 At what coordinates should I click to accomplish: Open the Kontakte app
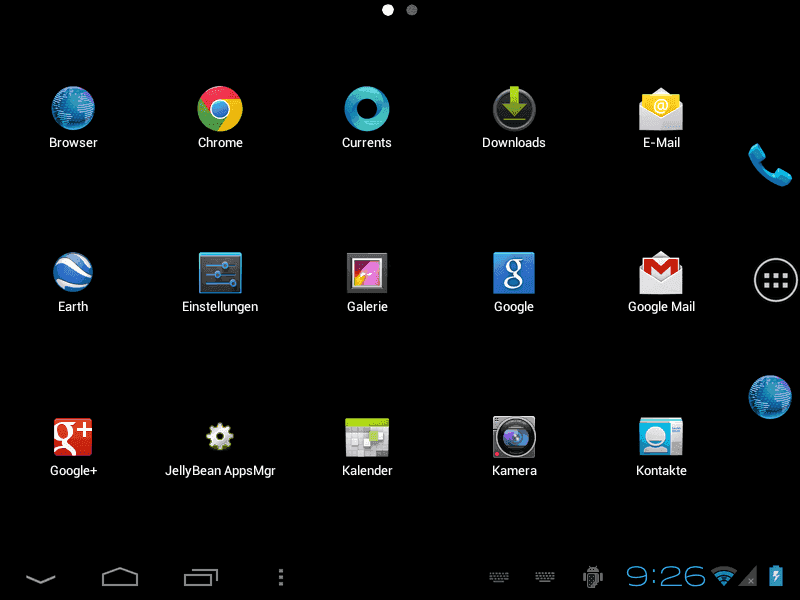coord(661,447)
